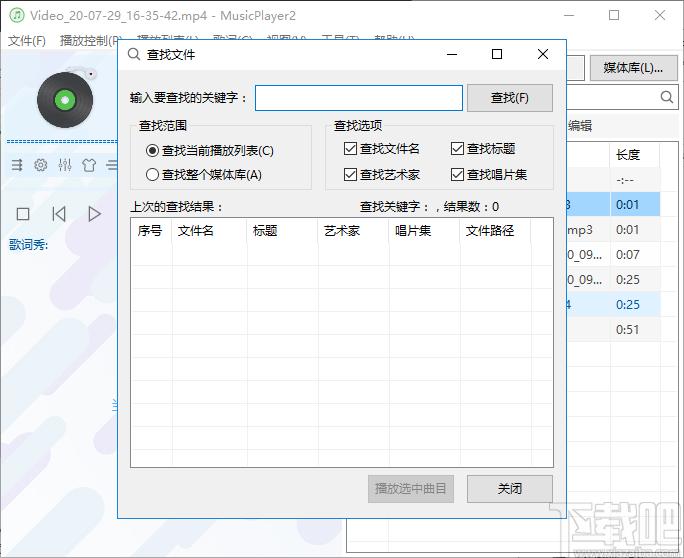This screenshot has width=684, height=558.
Task: Click the 关闭 button in the dialog
Action: click(x=510, y=489)
